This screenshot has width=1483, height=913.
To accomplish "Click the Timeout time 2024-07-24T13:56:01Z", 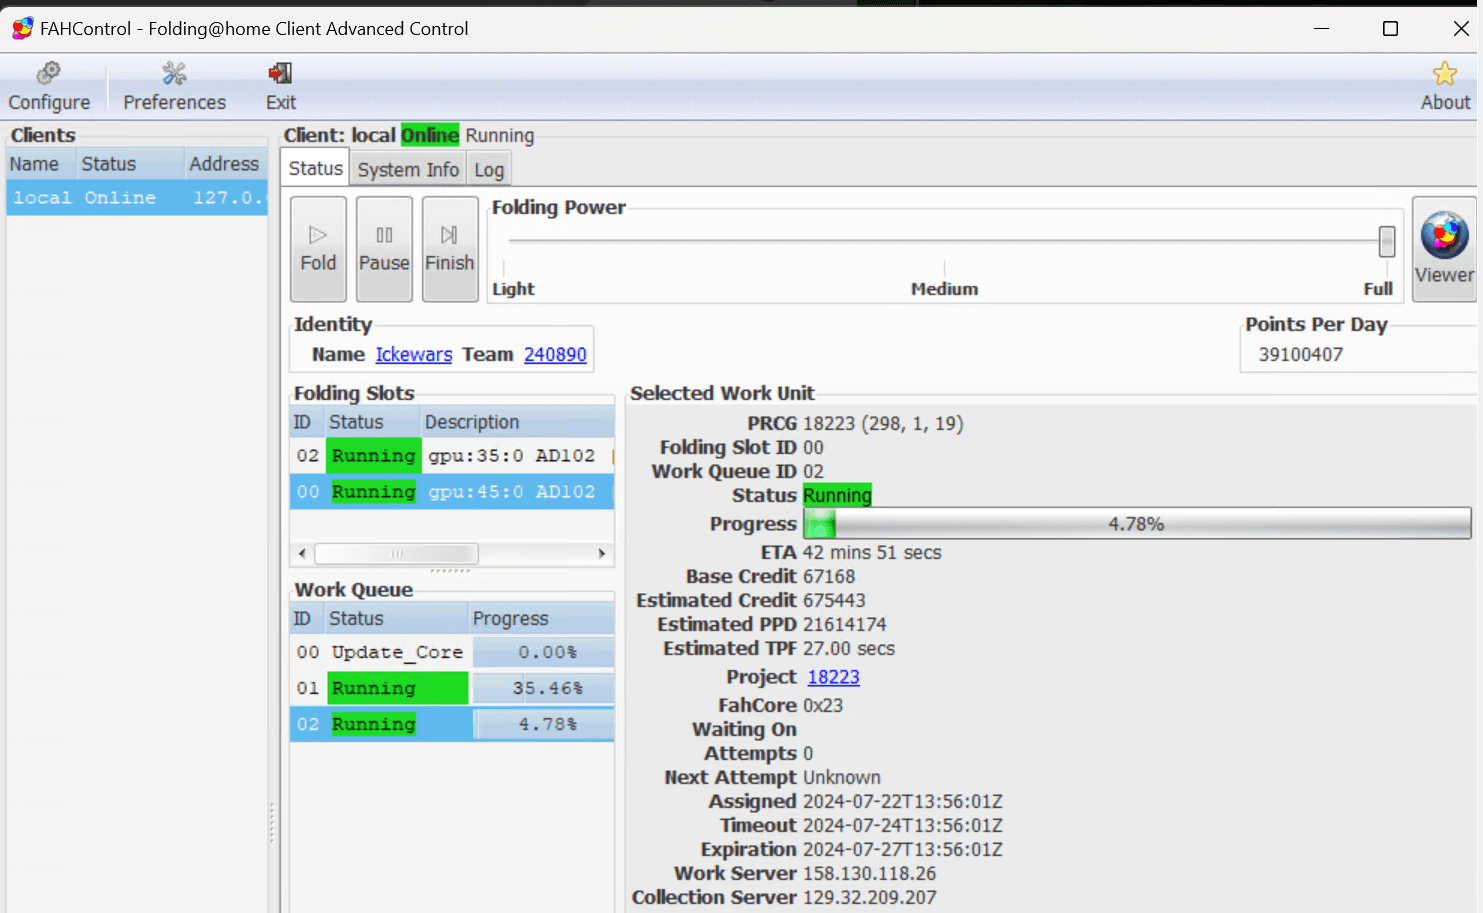I will click(x=903, y=825).
